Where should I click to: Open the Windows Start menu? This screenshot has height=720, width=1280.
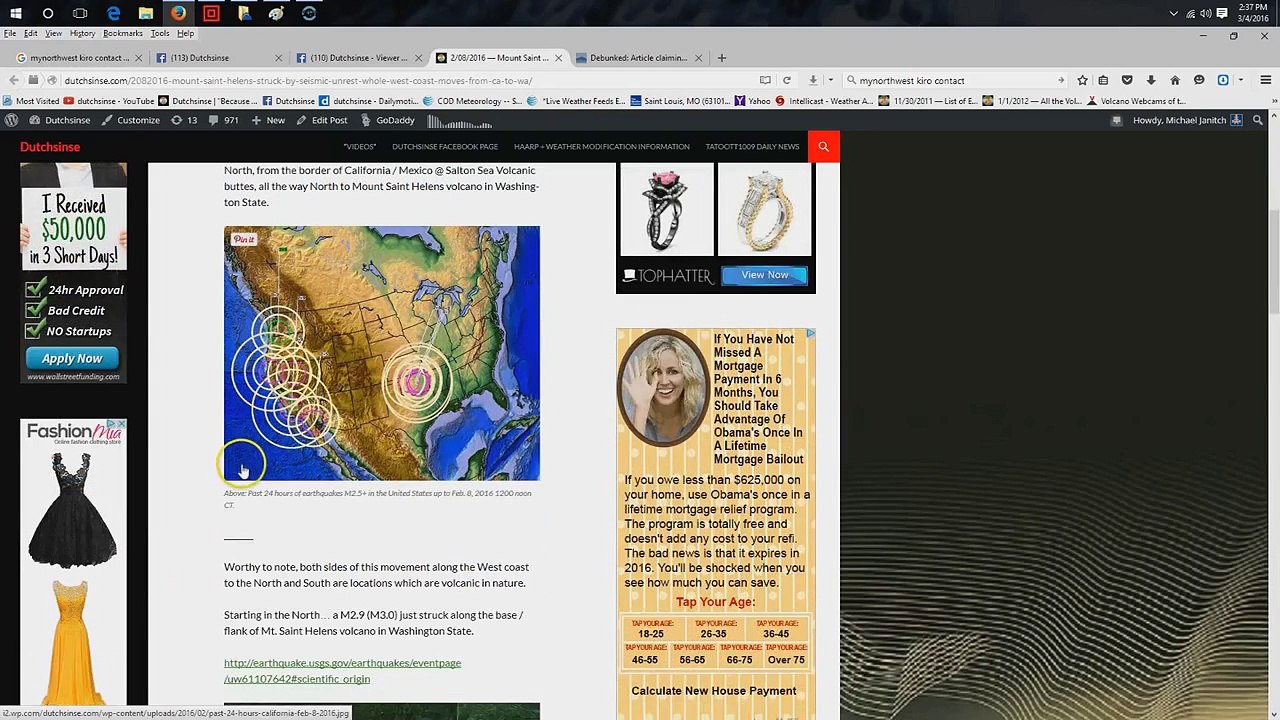(x=16, y=13)
